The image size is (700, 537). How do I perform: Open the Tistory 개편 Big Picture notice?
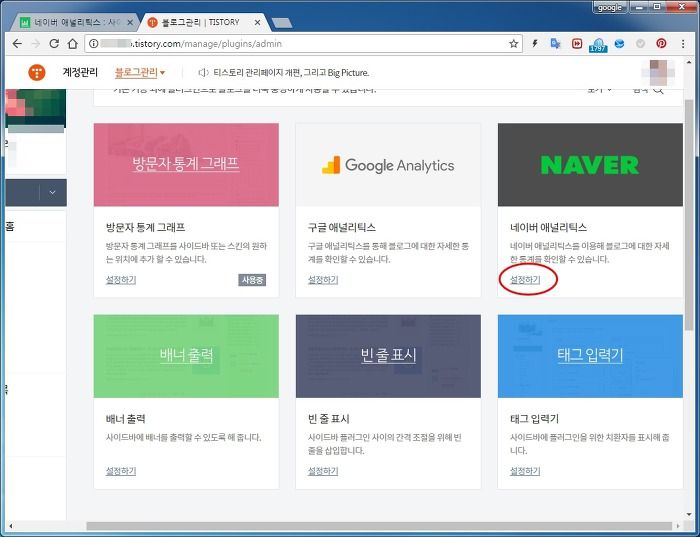tap(291, 72)
